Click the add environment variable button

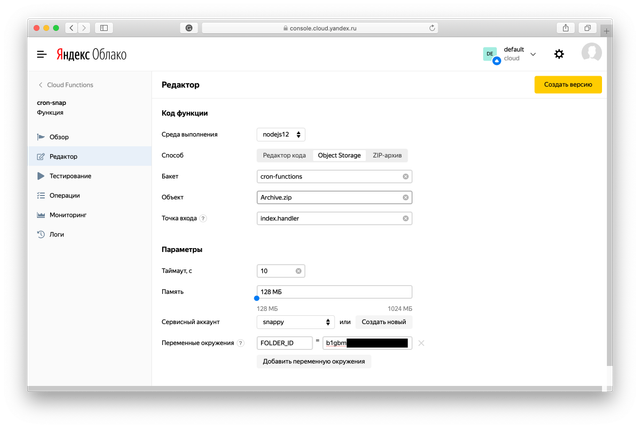[314, 361]
